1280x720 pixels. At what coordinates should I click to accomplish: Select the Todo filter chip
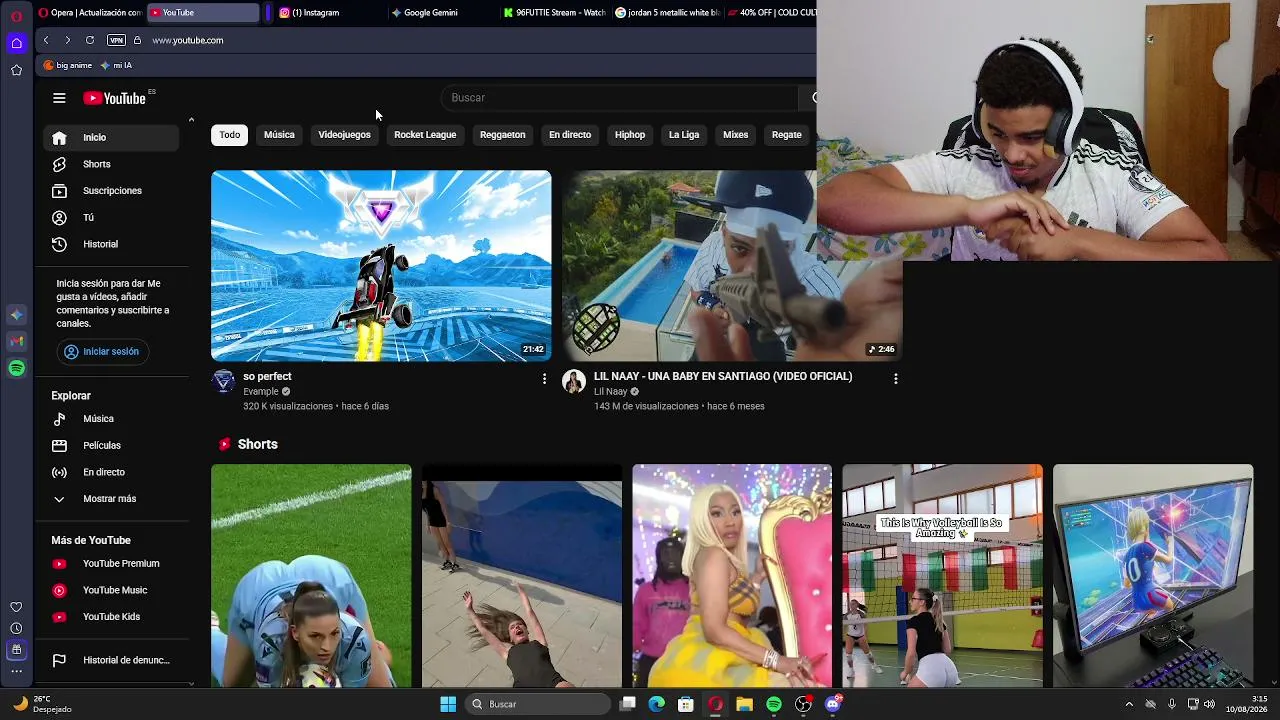(x=230, y=135)
